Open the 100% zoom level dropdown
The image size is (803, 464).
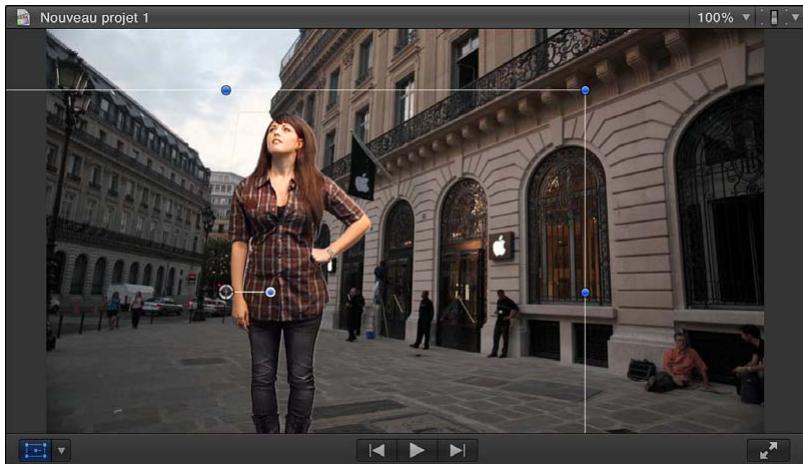(x=723, y=18)
